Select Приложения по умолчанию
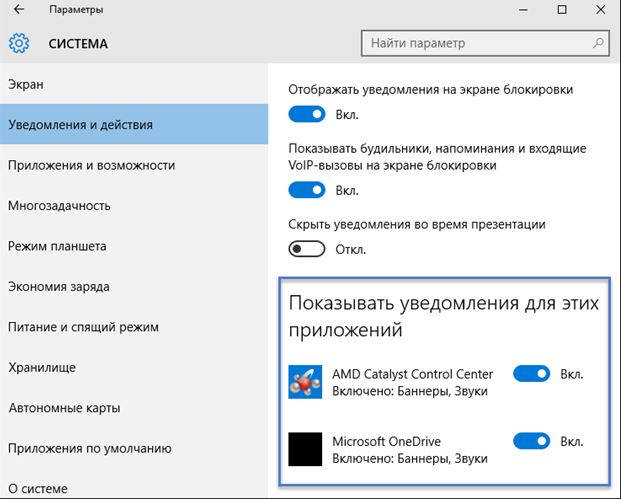Image resolution: width=621 pixels, height=502 pixels. (x=134, y=448)
